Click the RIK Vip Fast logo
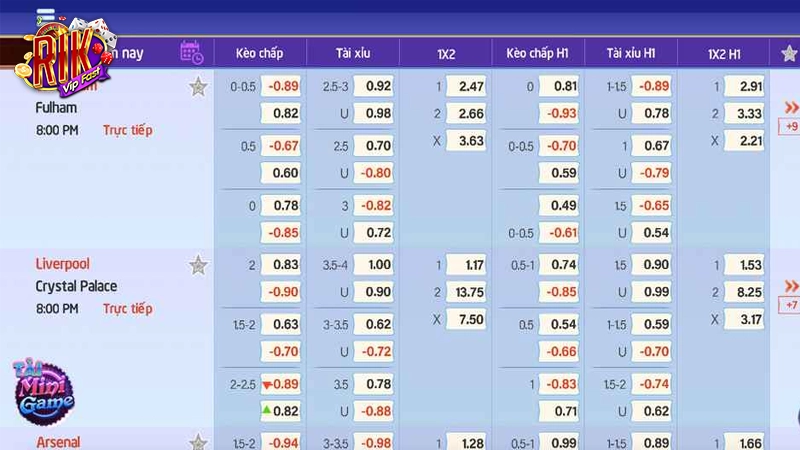The width and height of the screenshot is (800, 450). [65, 59]
